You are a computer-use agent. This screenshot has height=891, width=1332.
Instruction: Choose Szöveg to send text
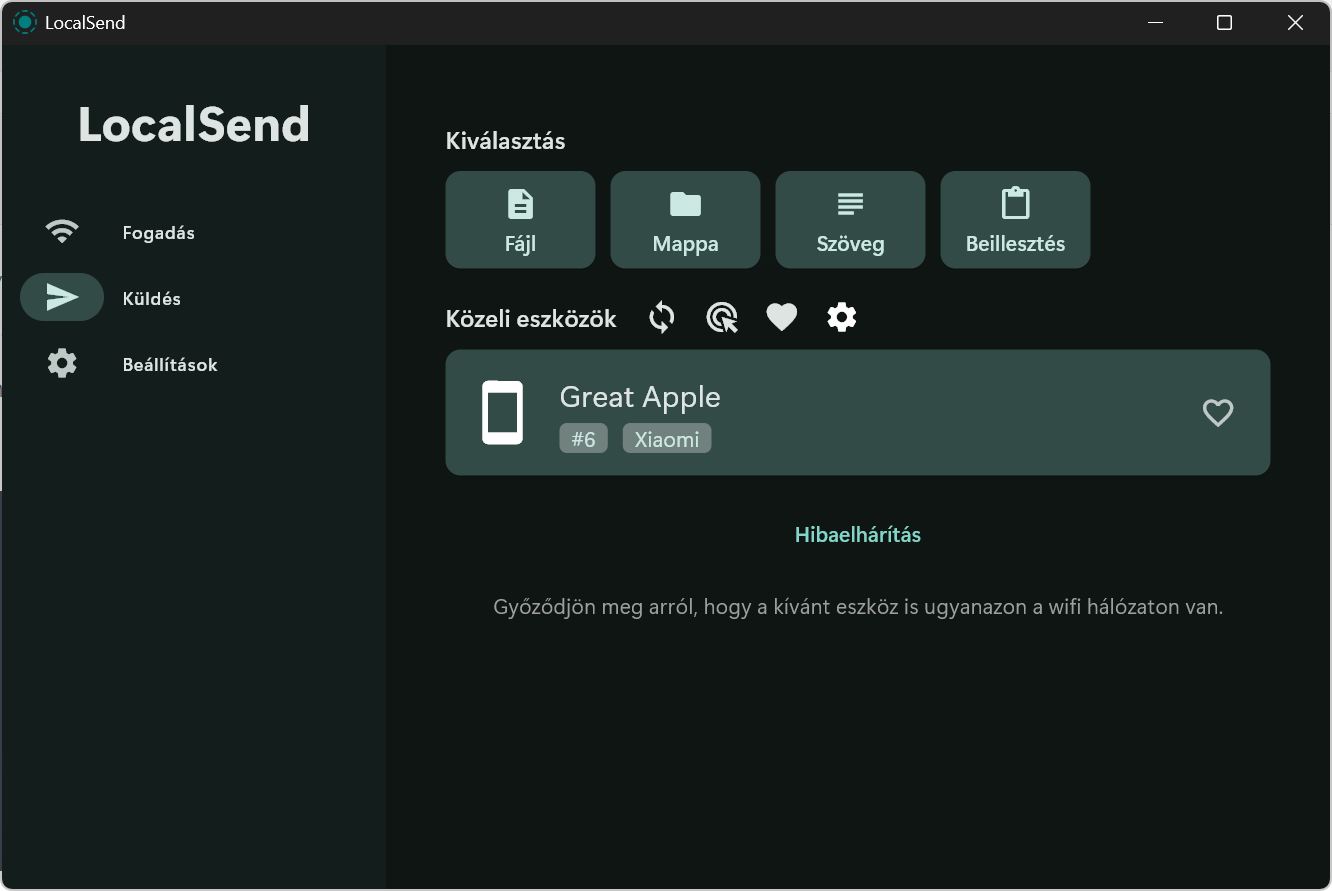(850, 203)
